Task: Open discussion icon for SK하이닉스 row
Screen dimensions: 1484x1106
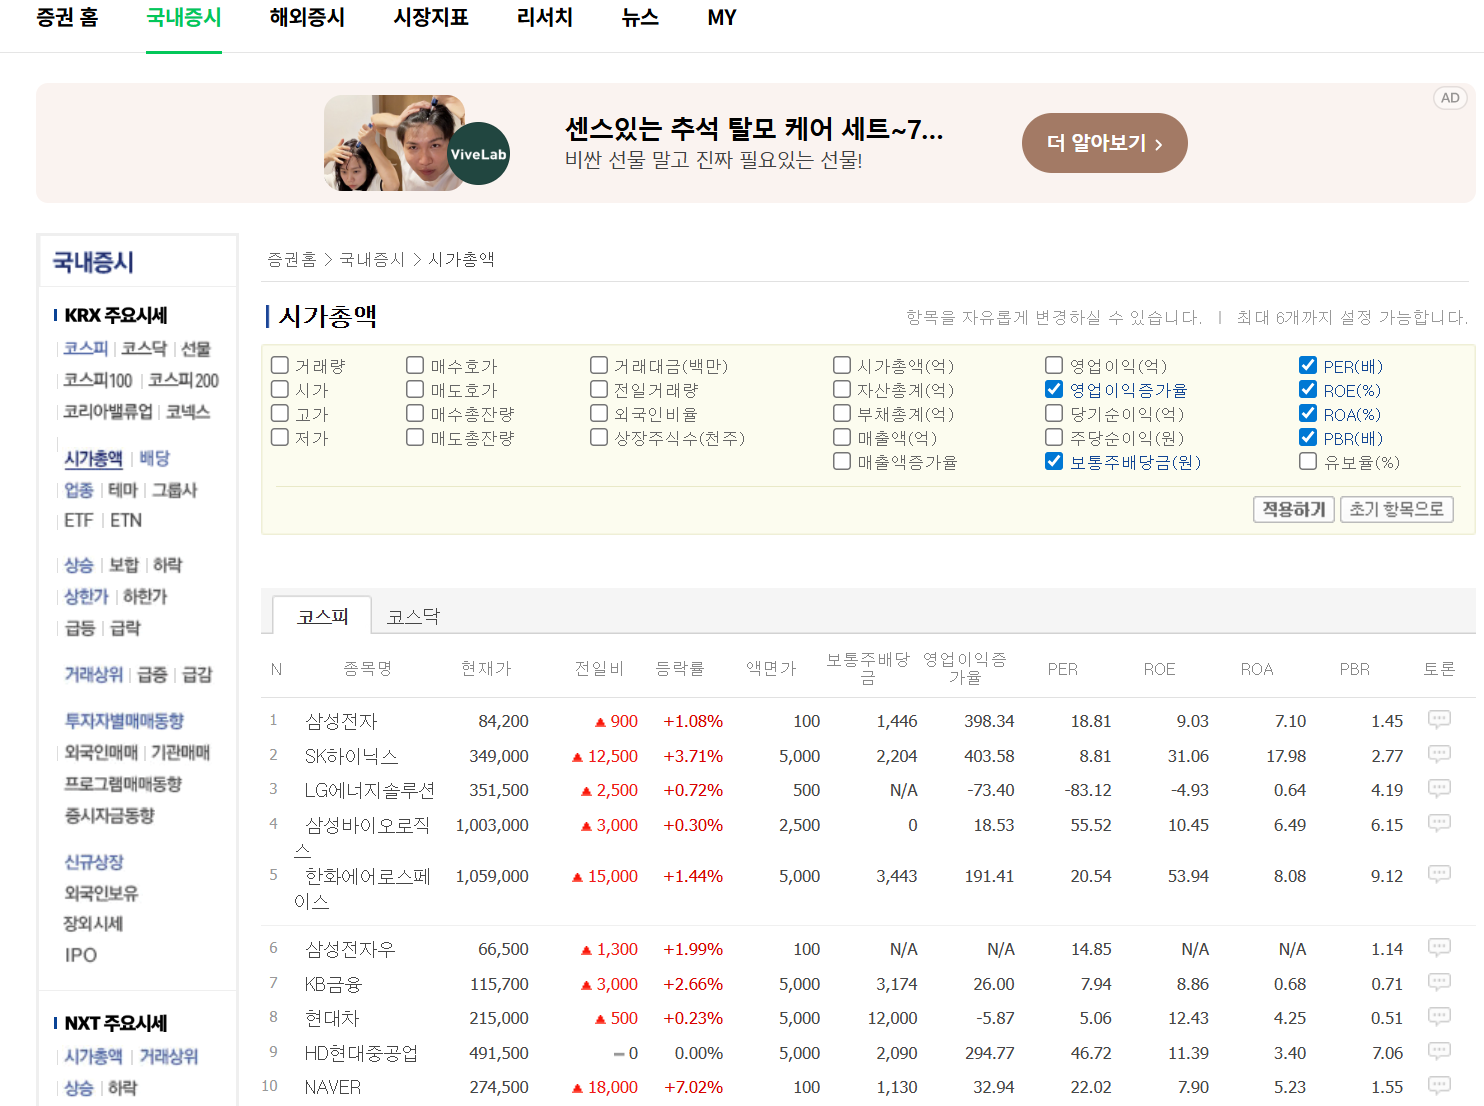Action: click(1439, 754)
